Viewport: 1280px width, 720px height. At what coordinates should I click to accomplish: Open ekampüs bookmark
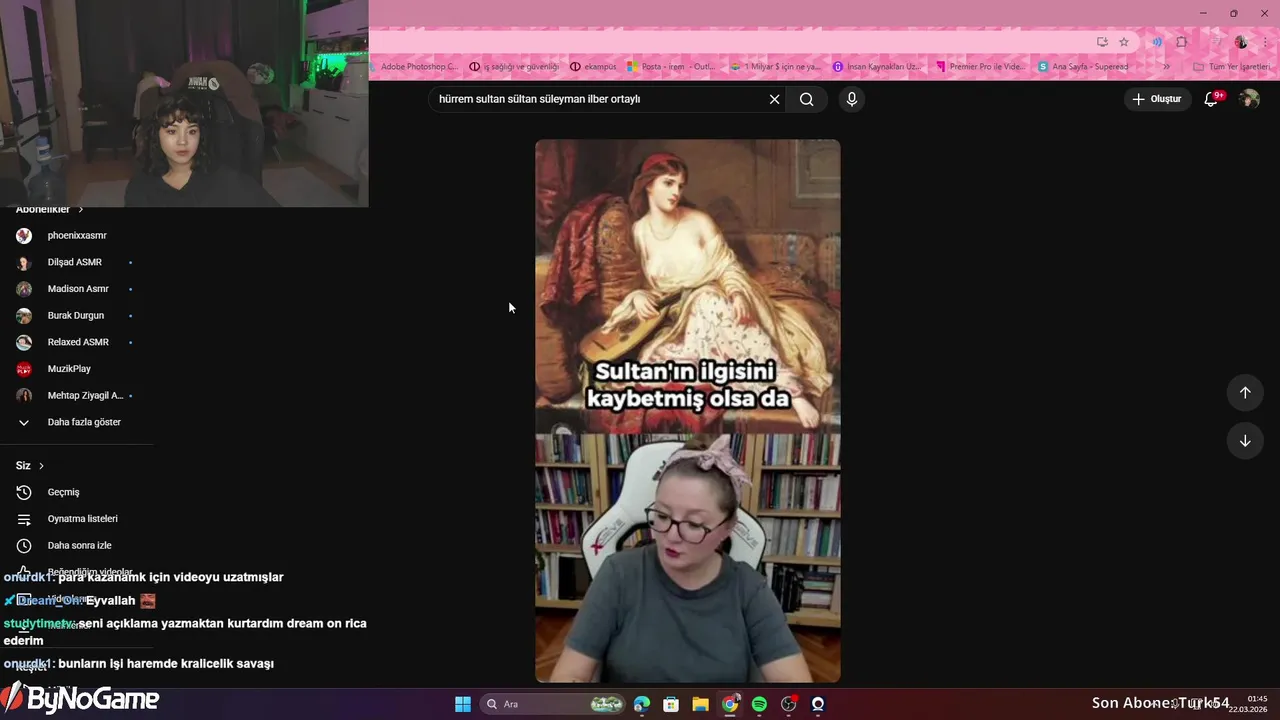[593, 67]
